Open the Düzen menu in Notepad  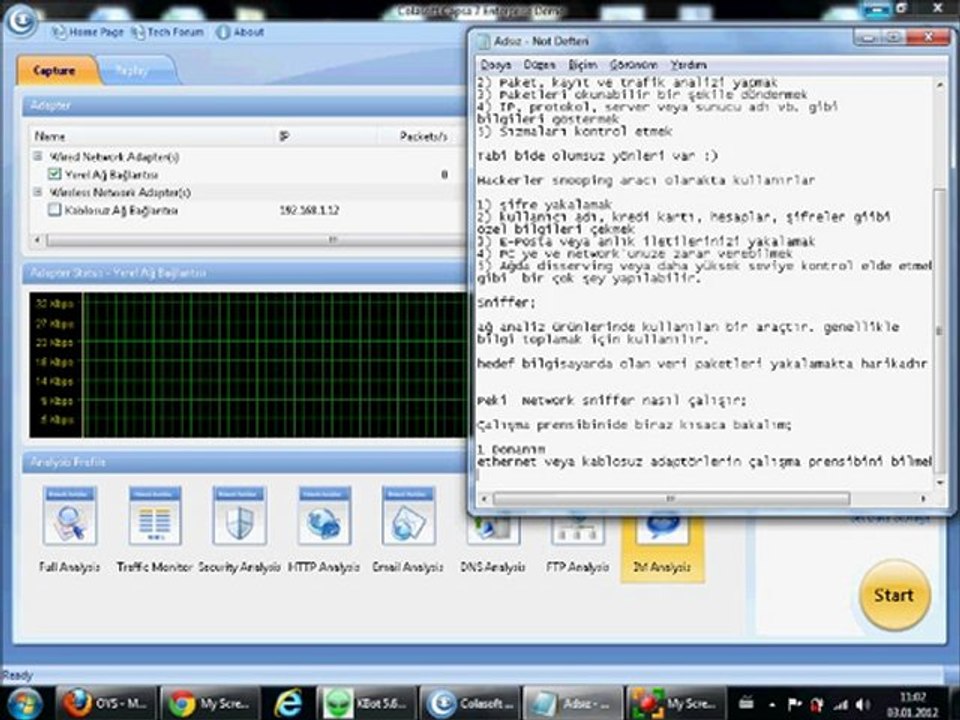pos(539,65)
